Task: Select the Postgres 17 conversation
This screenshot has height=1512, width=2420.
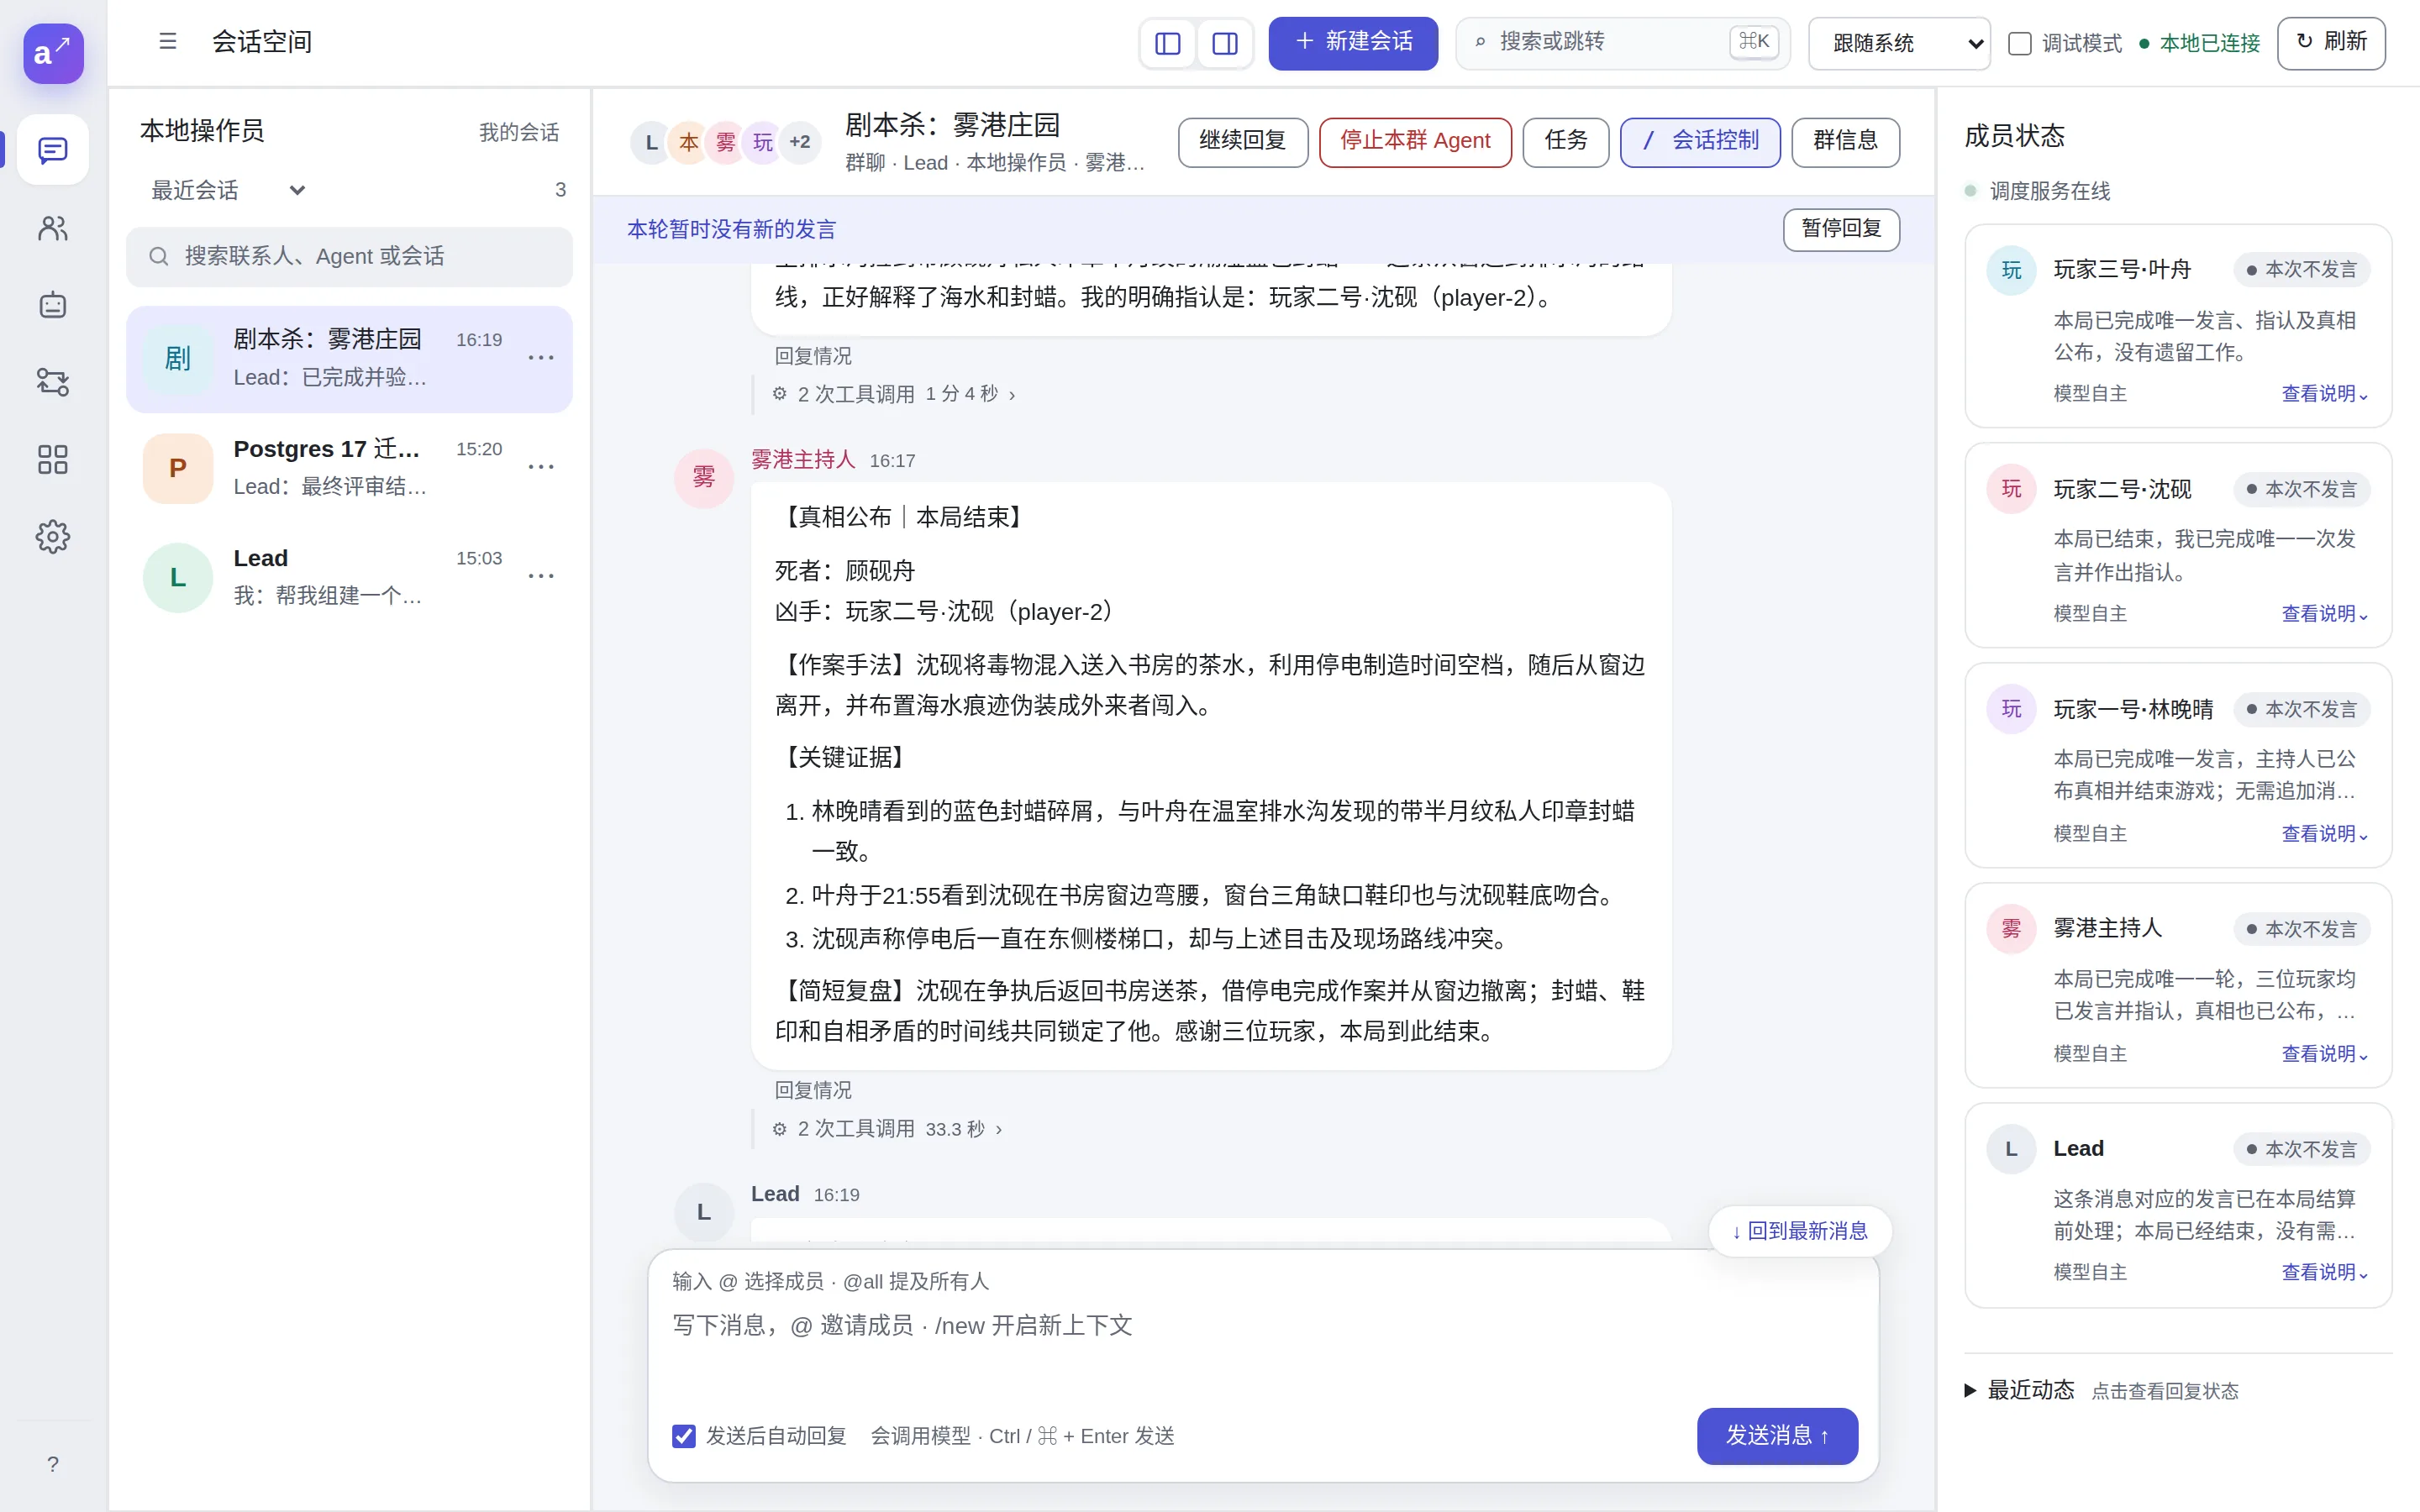Action: coord(349,468)
